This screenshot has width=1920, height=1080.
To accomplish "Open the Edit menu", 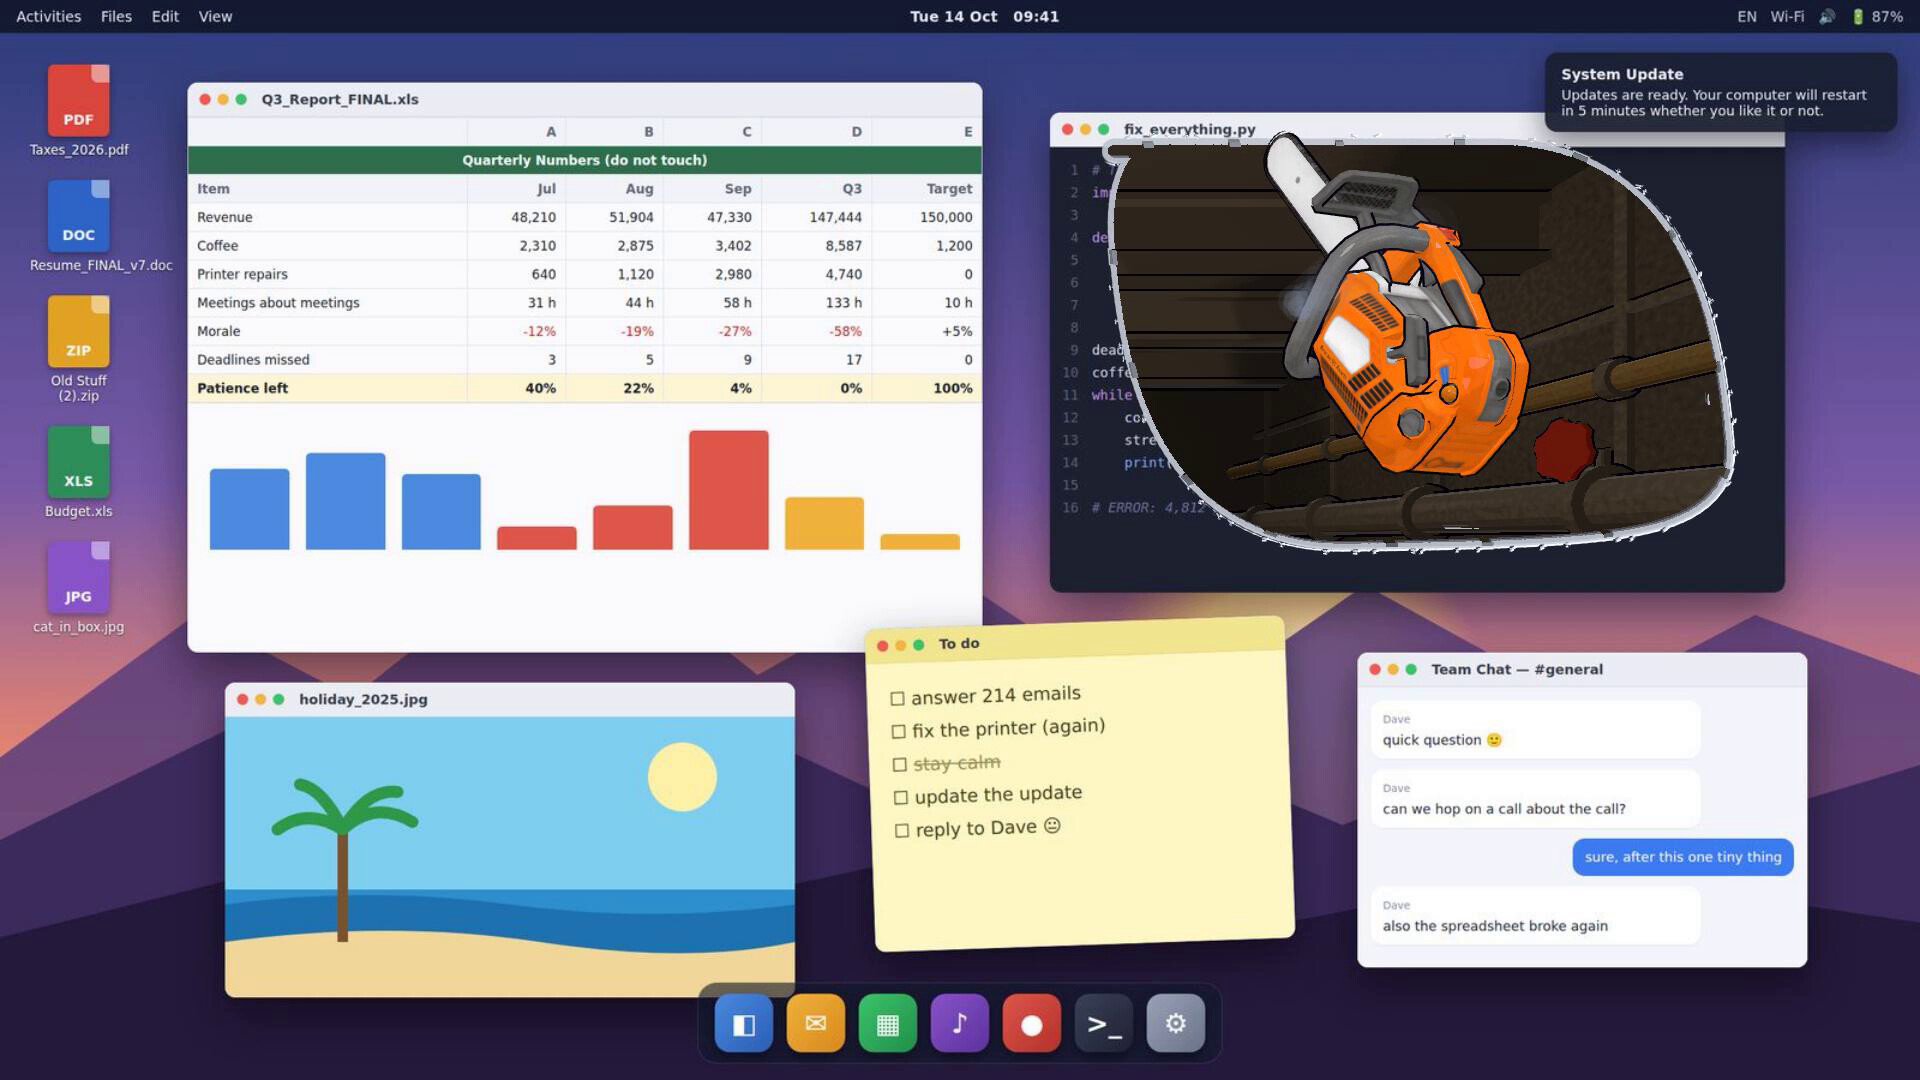I will tap(165, 16).
